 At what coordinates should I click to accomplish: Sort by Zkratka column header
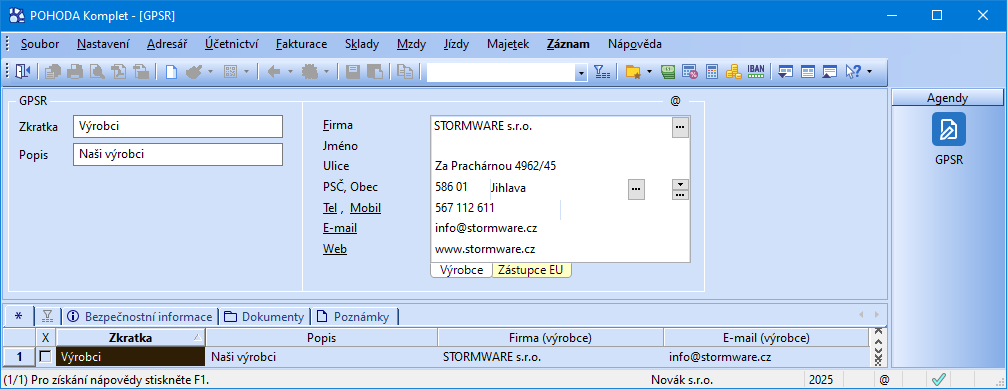[x=131, y=337]
